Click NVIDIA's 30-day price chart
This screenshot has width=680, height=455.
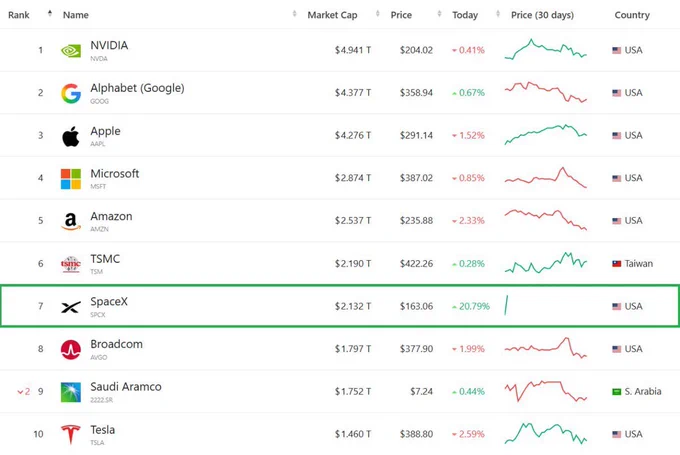coord(546,49)
